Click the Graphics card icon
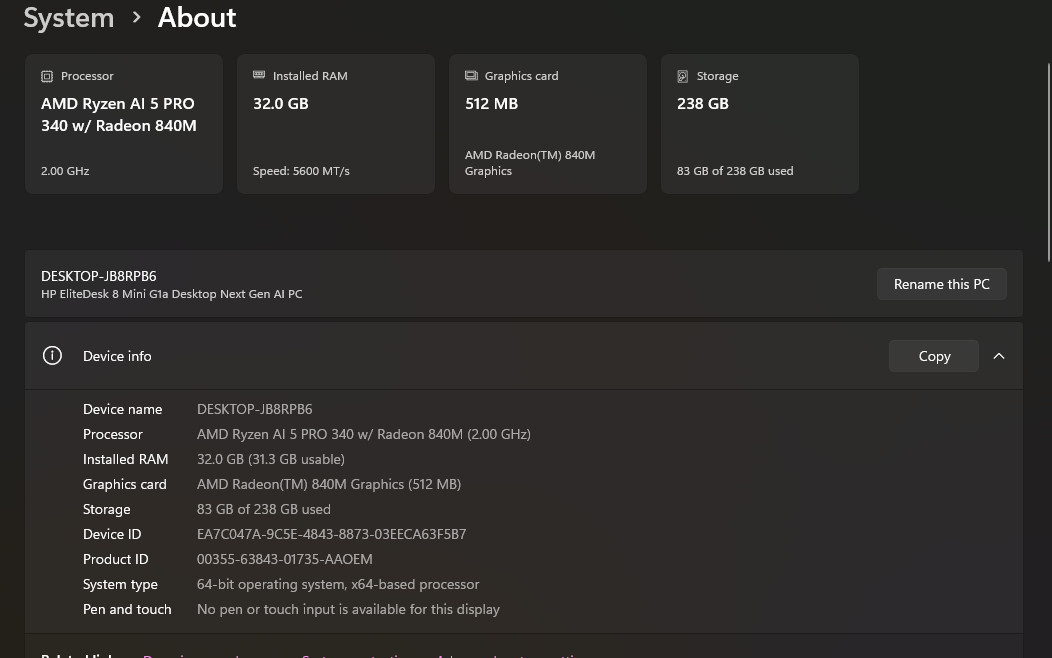The width and height of the screenshot is (1052, 658). 471,76
